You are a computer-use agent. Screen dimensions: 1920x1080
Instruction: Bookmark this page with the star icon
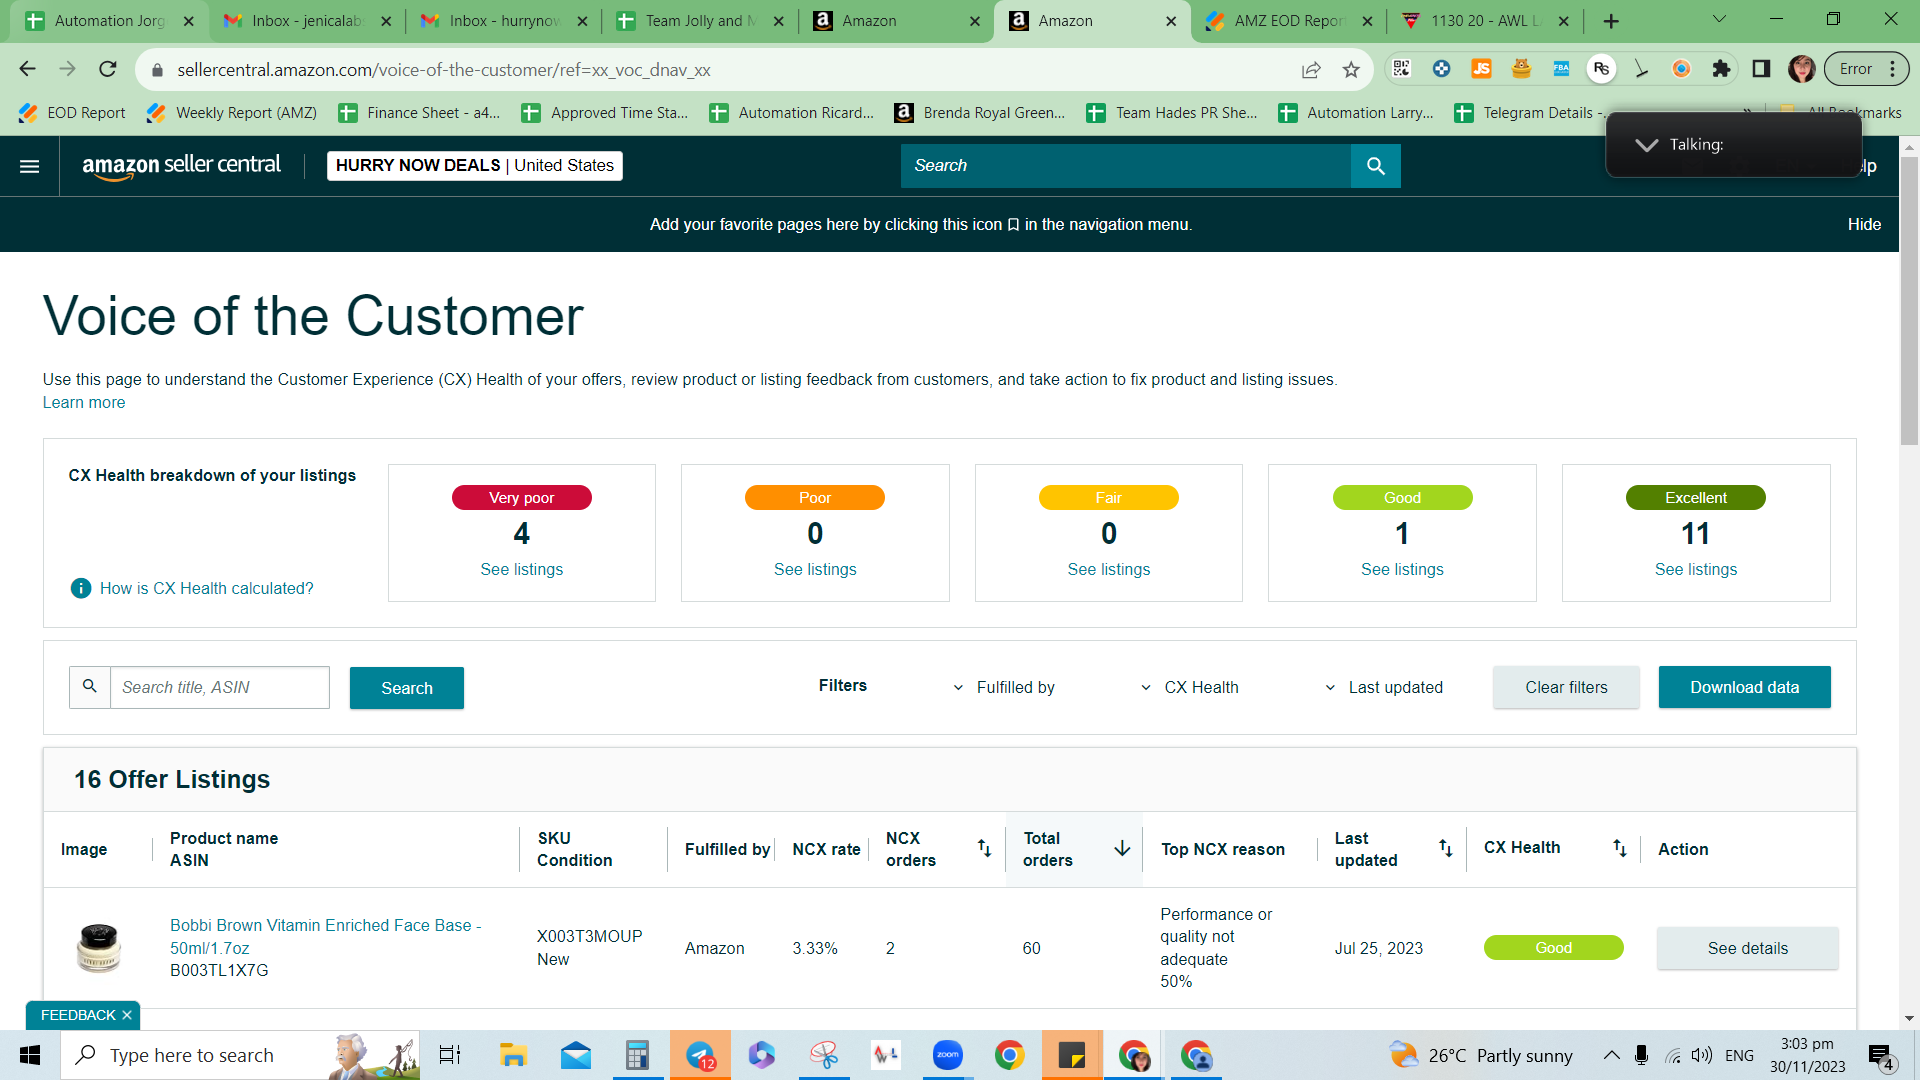[1351, 69]
